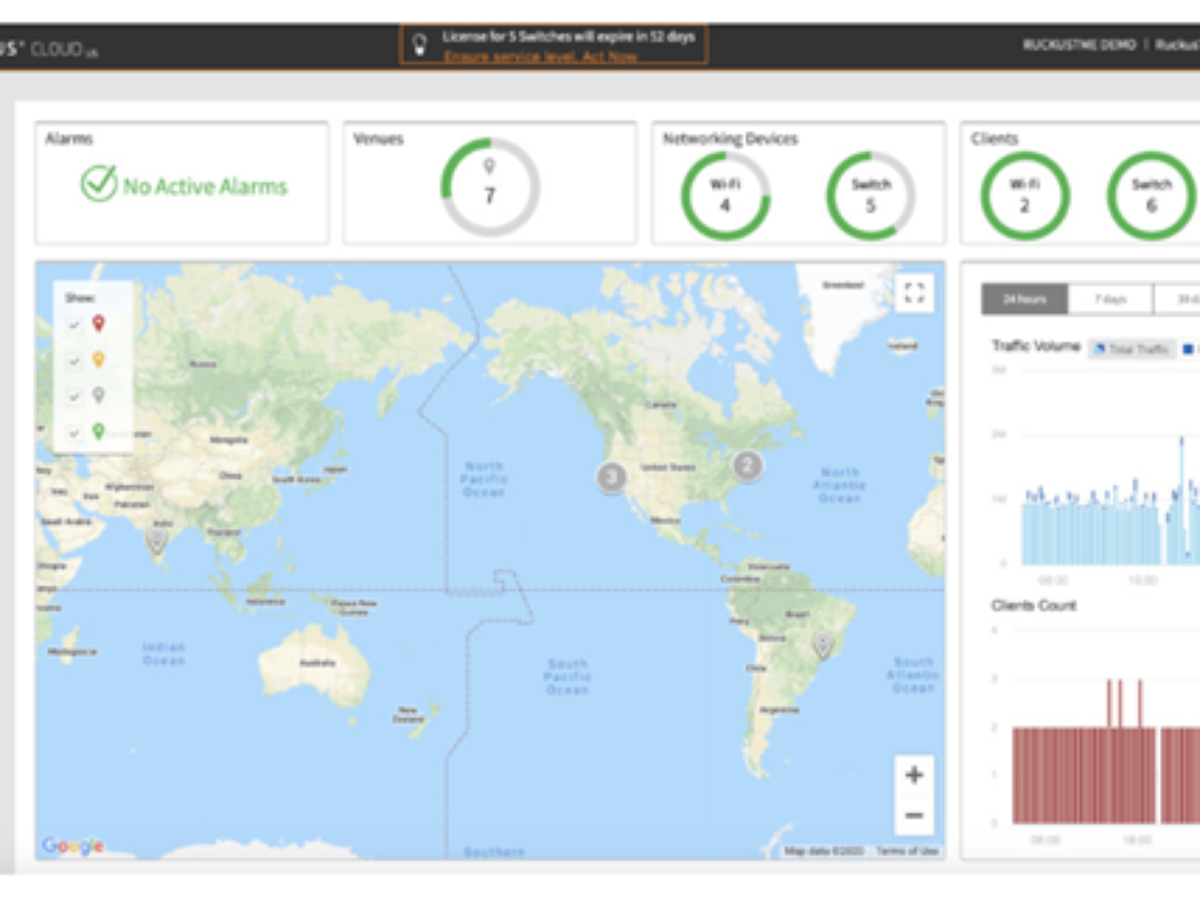Screen dimensions: 1200x900
Task: Open the cluster marker labeled 2
Action: pos(747,465)
